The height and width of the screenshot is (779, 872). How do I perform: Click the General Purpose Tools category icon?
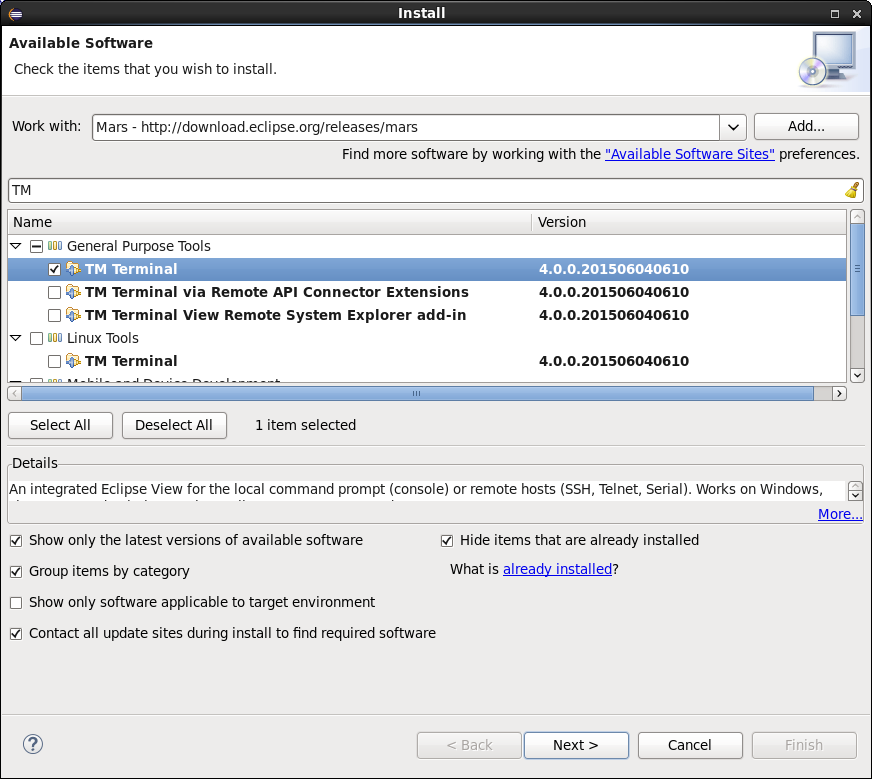click(x=55, y=246)
